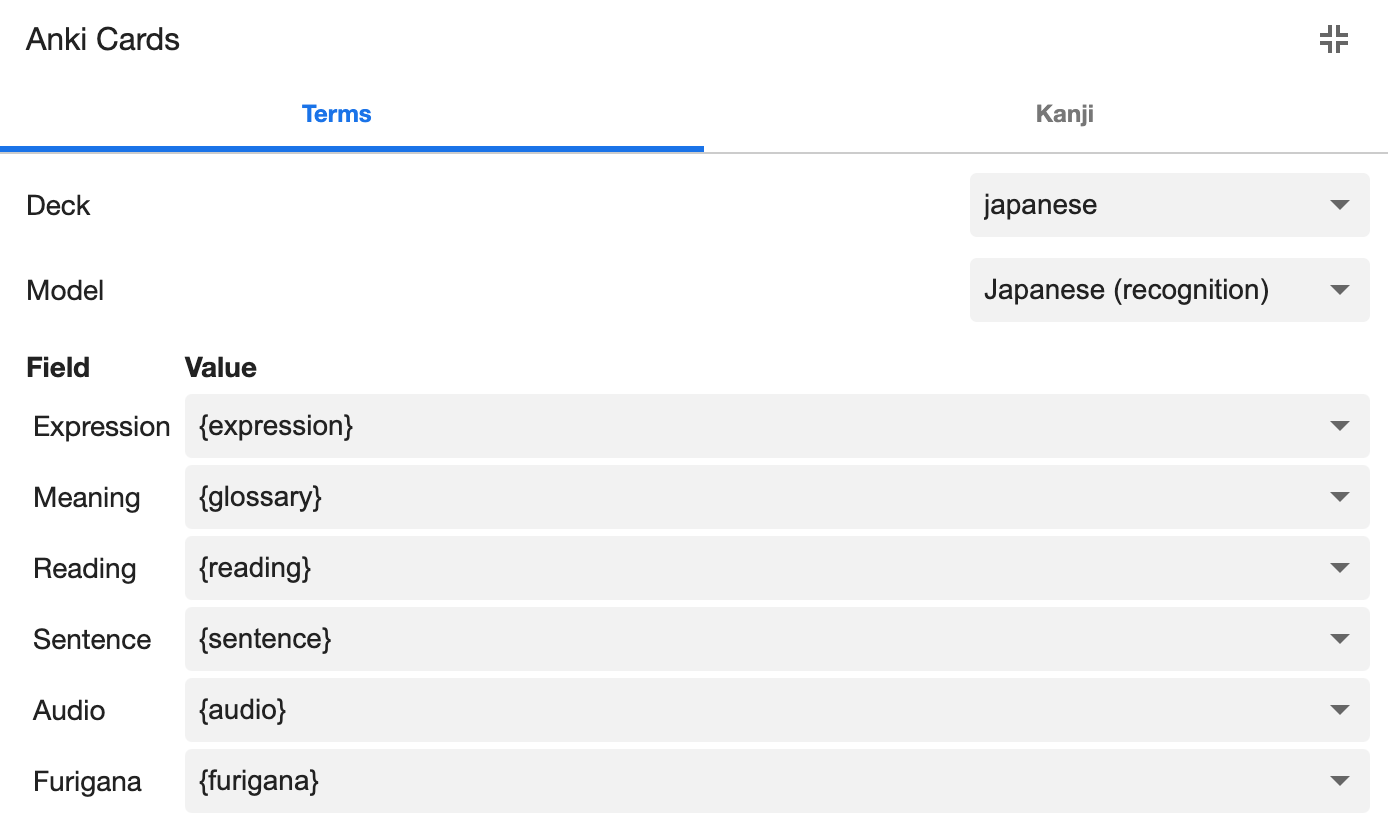This screenshot has height=834, width=1388.
Task: Select the Terms tab
Action: click(336, 114)
